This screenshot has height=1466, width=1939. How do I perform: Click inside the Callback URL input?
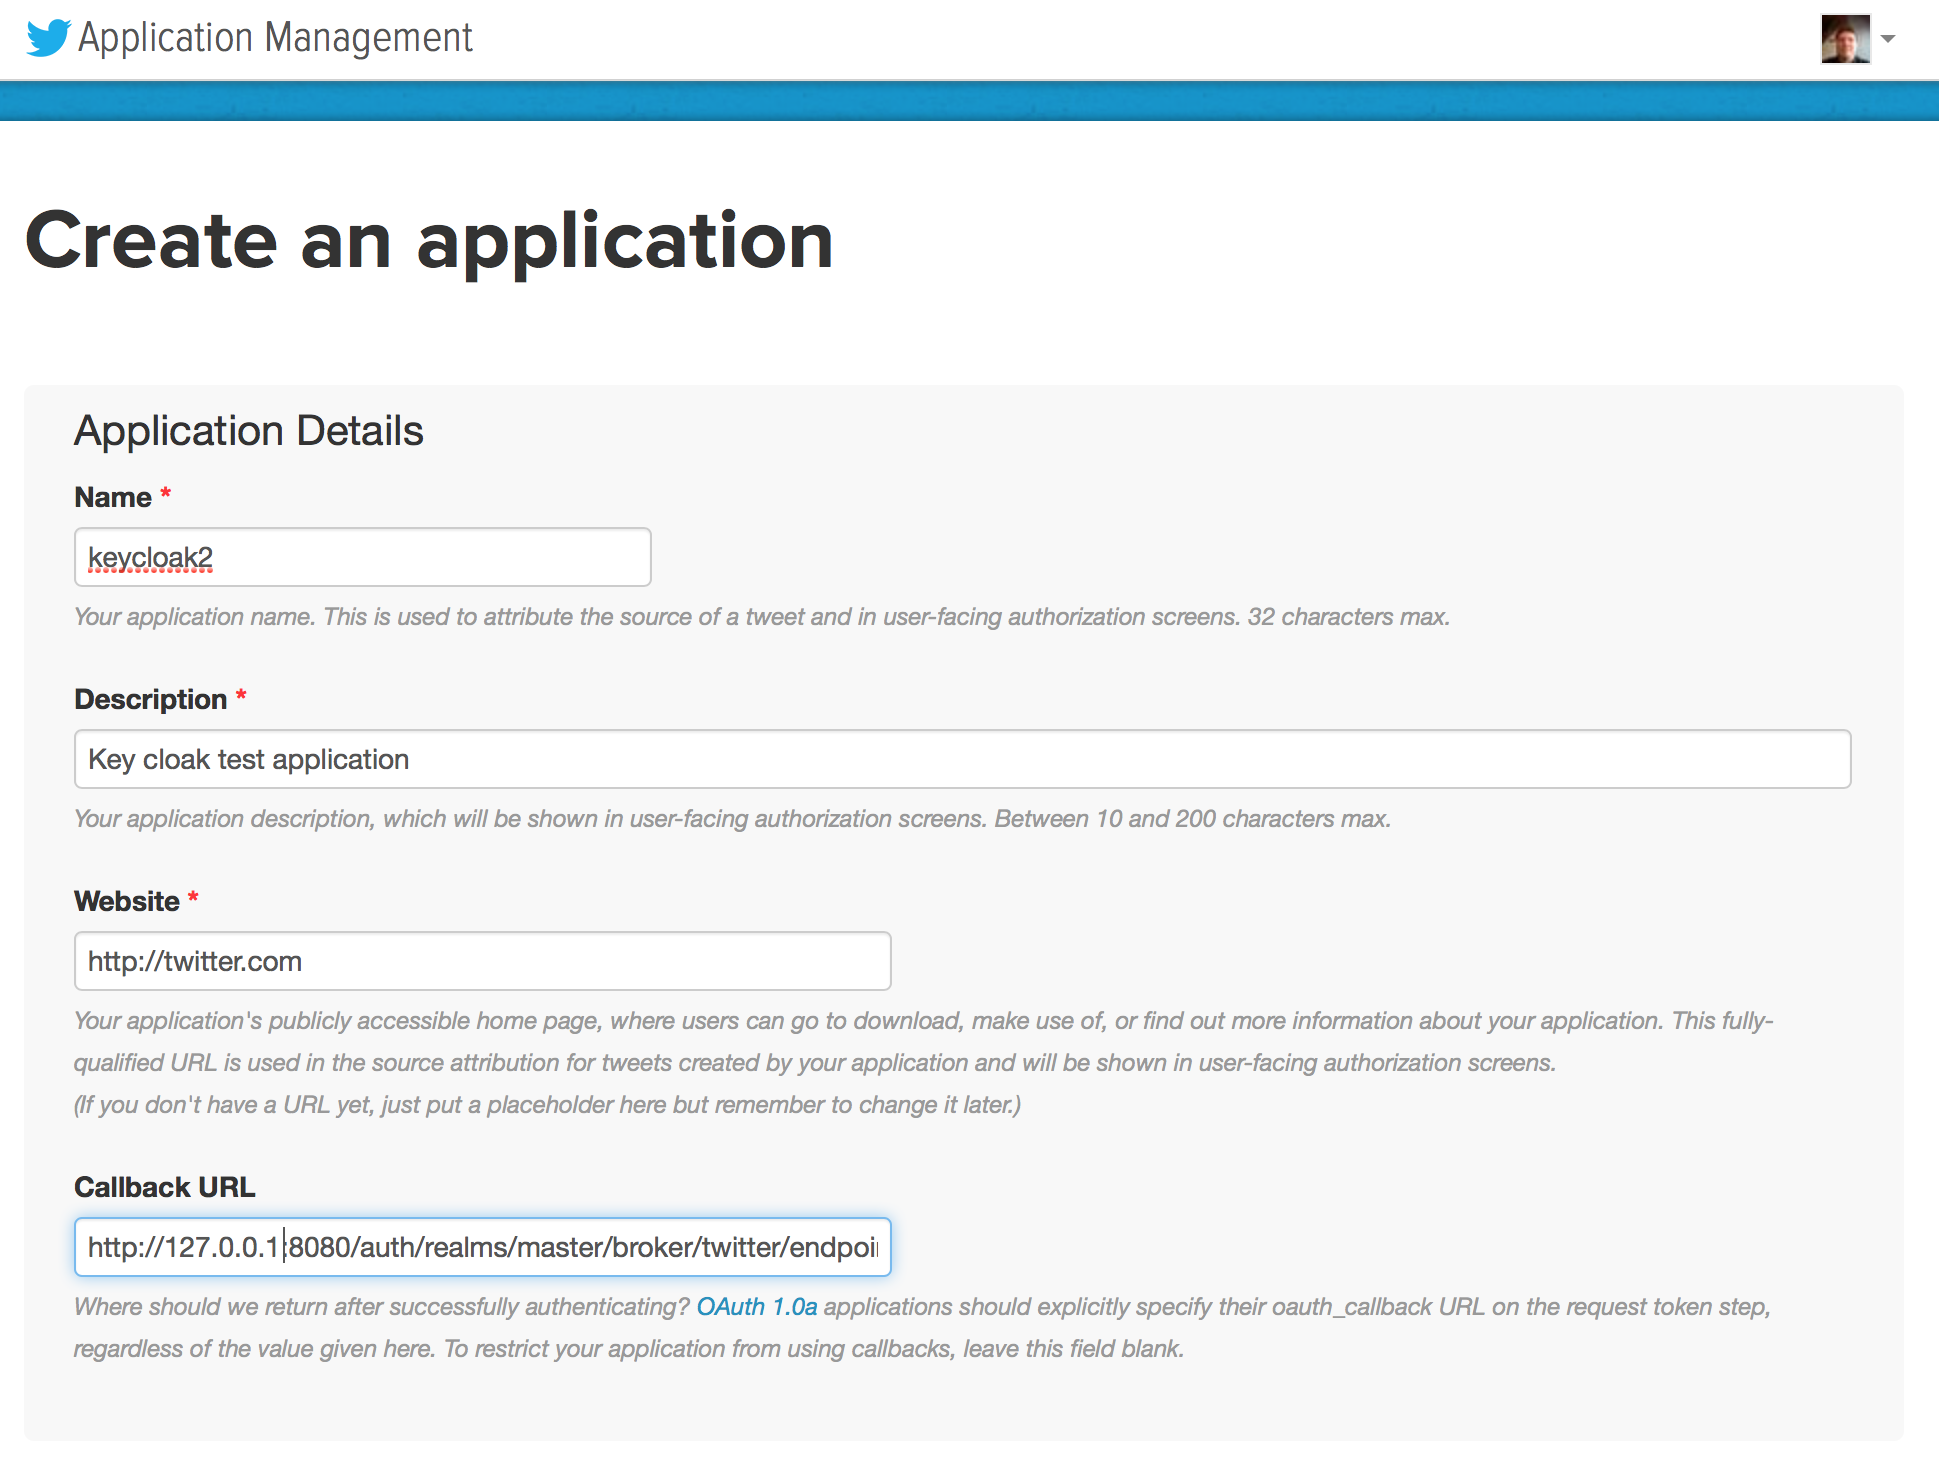pos(482,1247)
